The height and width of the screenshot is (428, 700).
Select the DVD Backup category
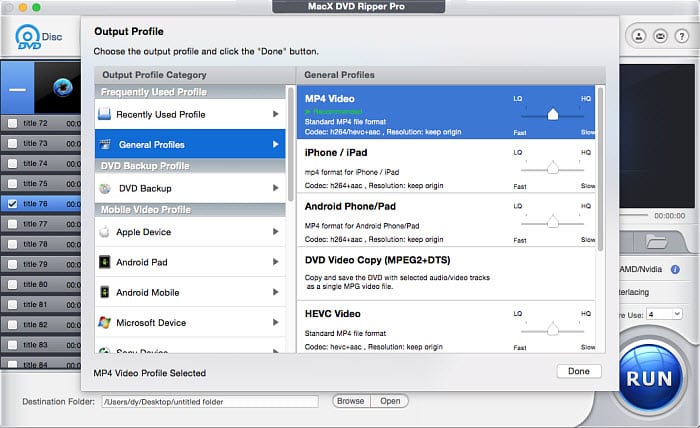click(x=190, y=188)
